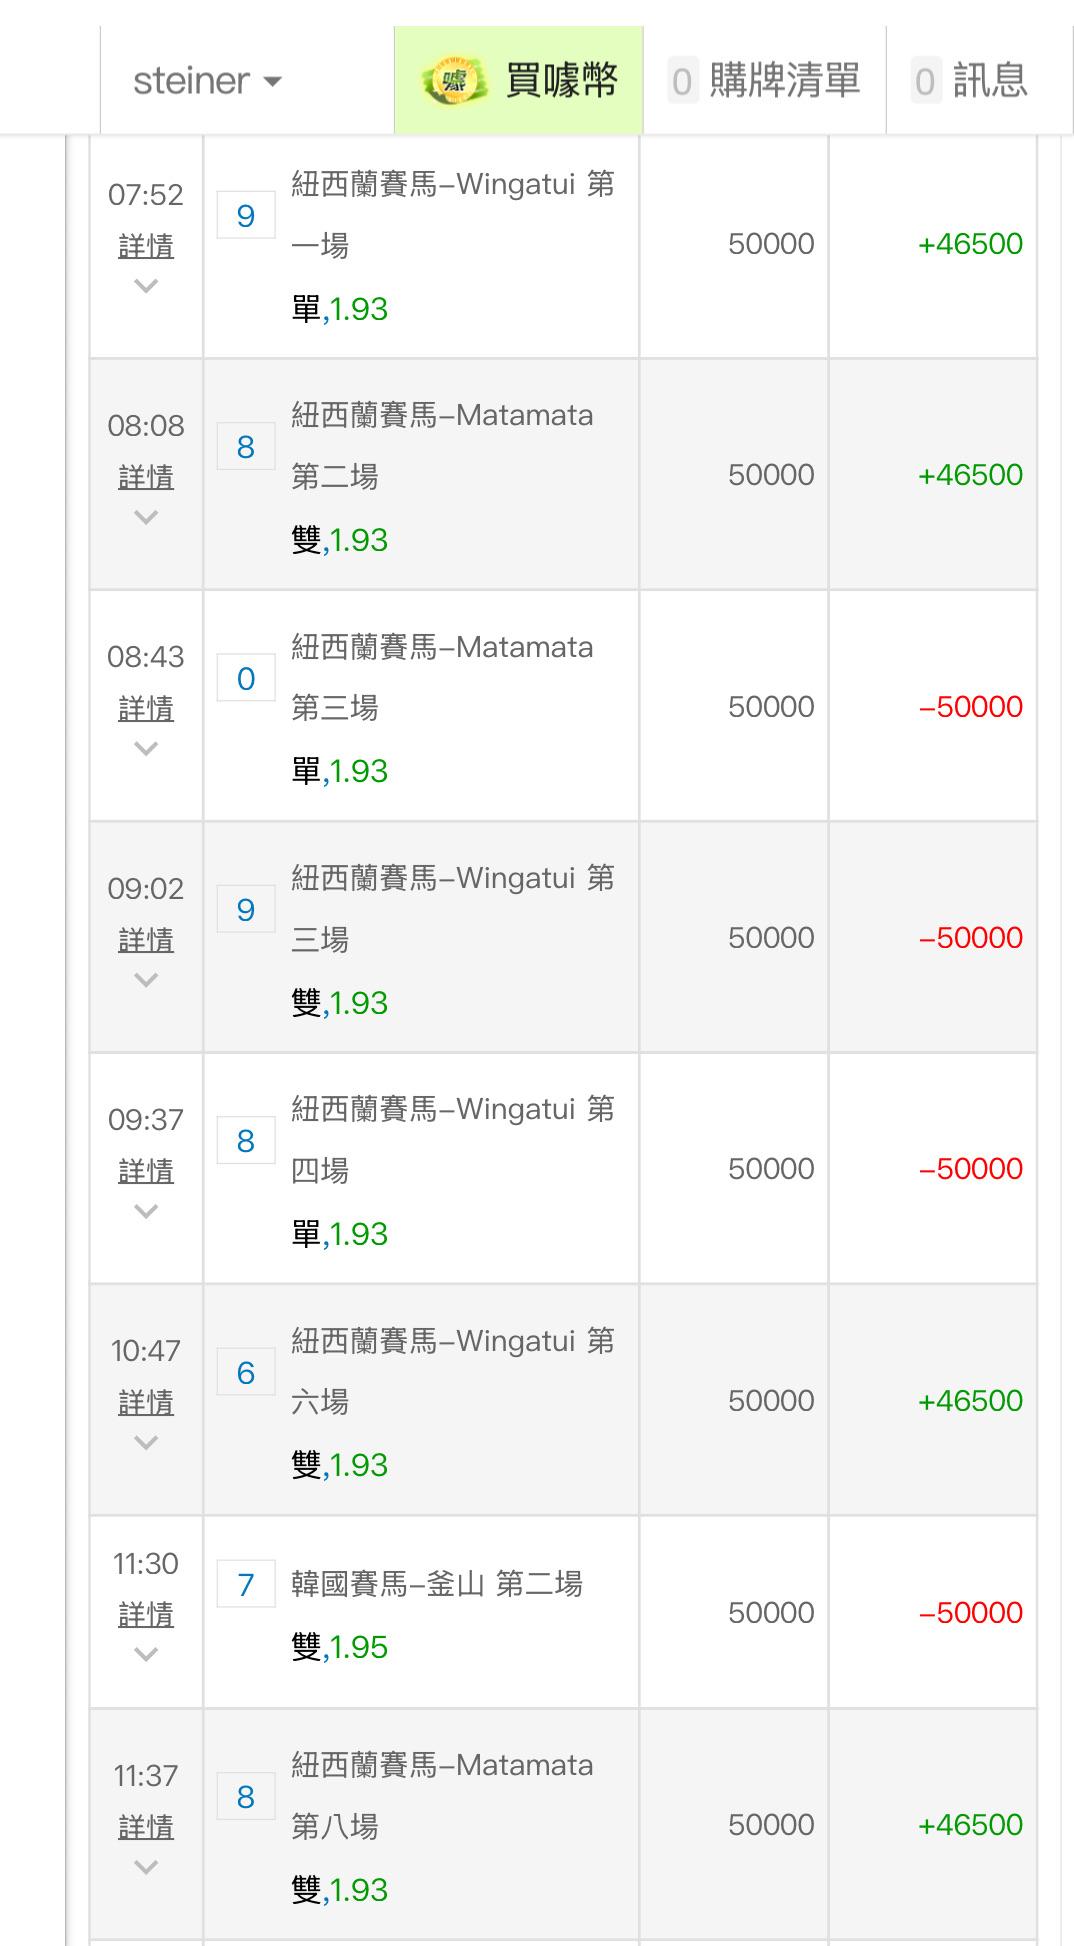
Task: Open 詳情 link for the 08:43 record
Action: [x=146, y=709]
